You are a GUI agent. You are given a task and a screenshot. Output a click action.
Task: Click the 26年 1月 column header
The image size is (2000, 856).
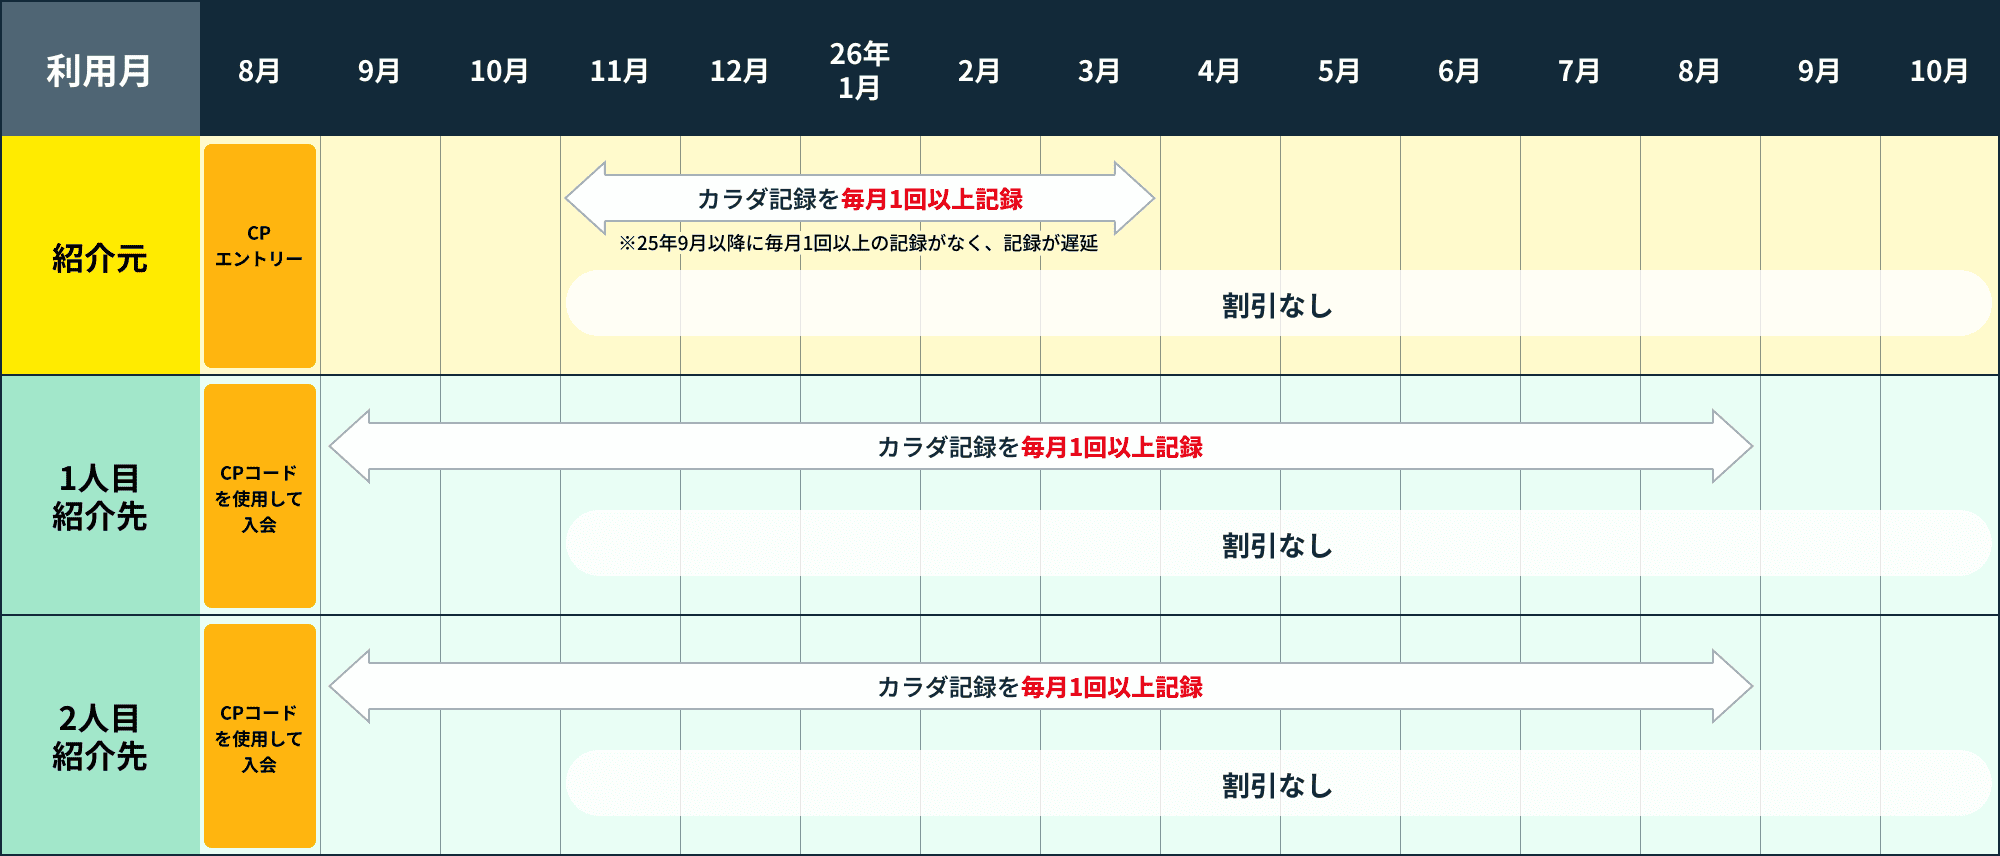(859, 71)
